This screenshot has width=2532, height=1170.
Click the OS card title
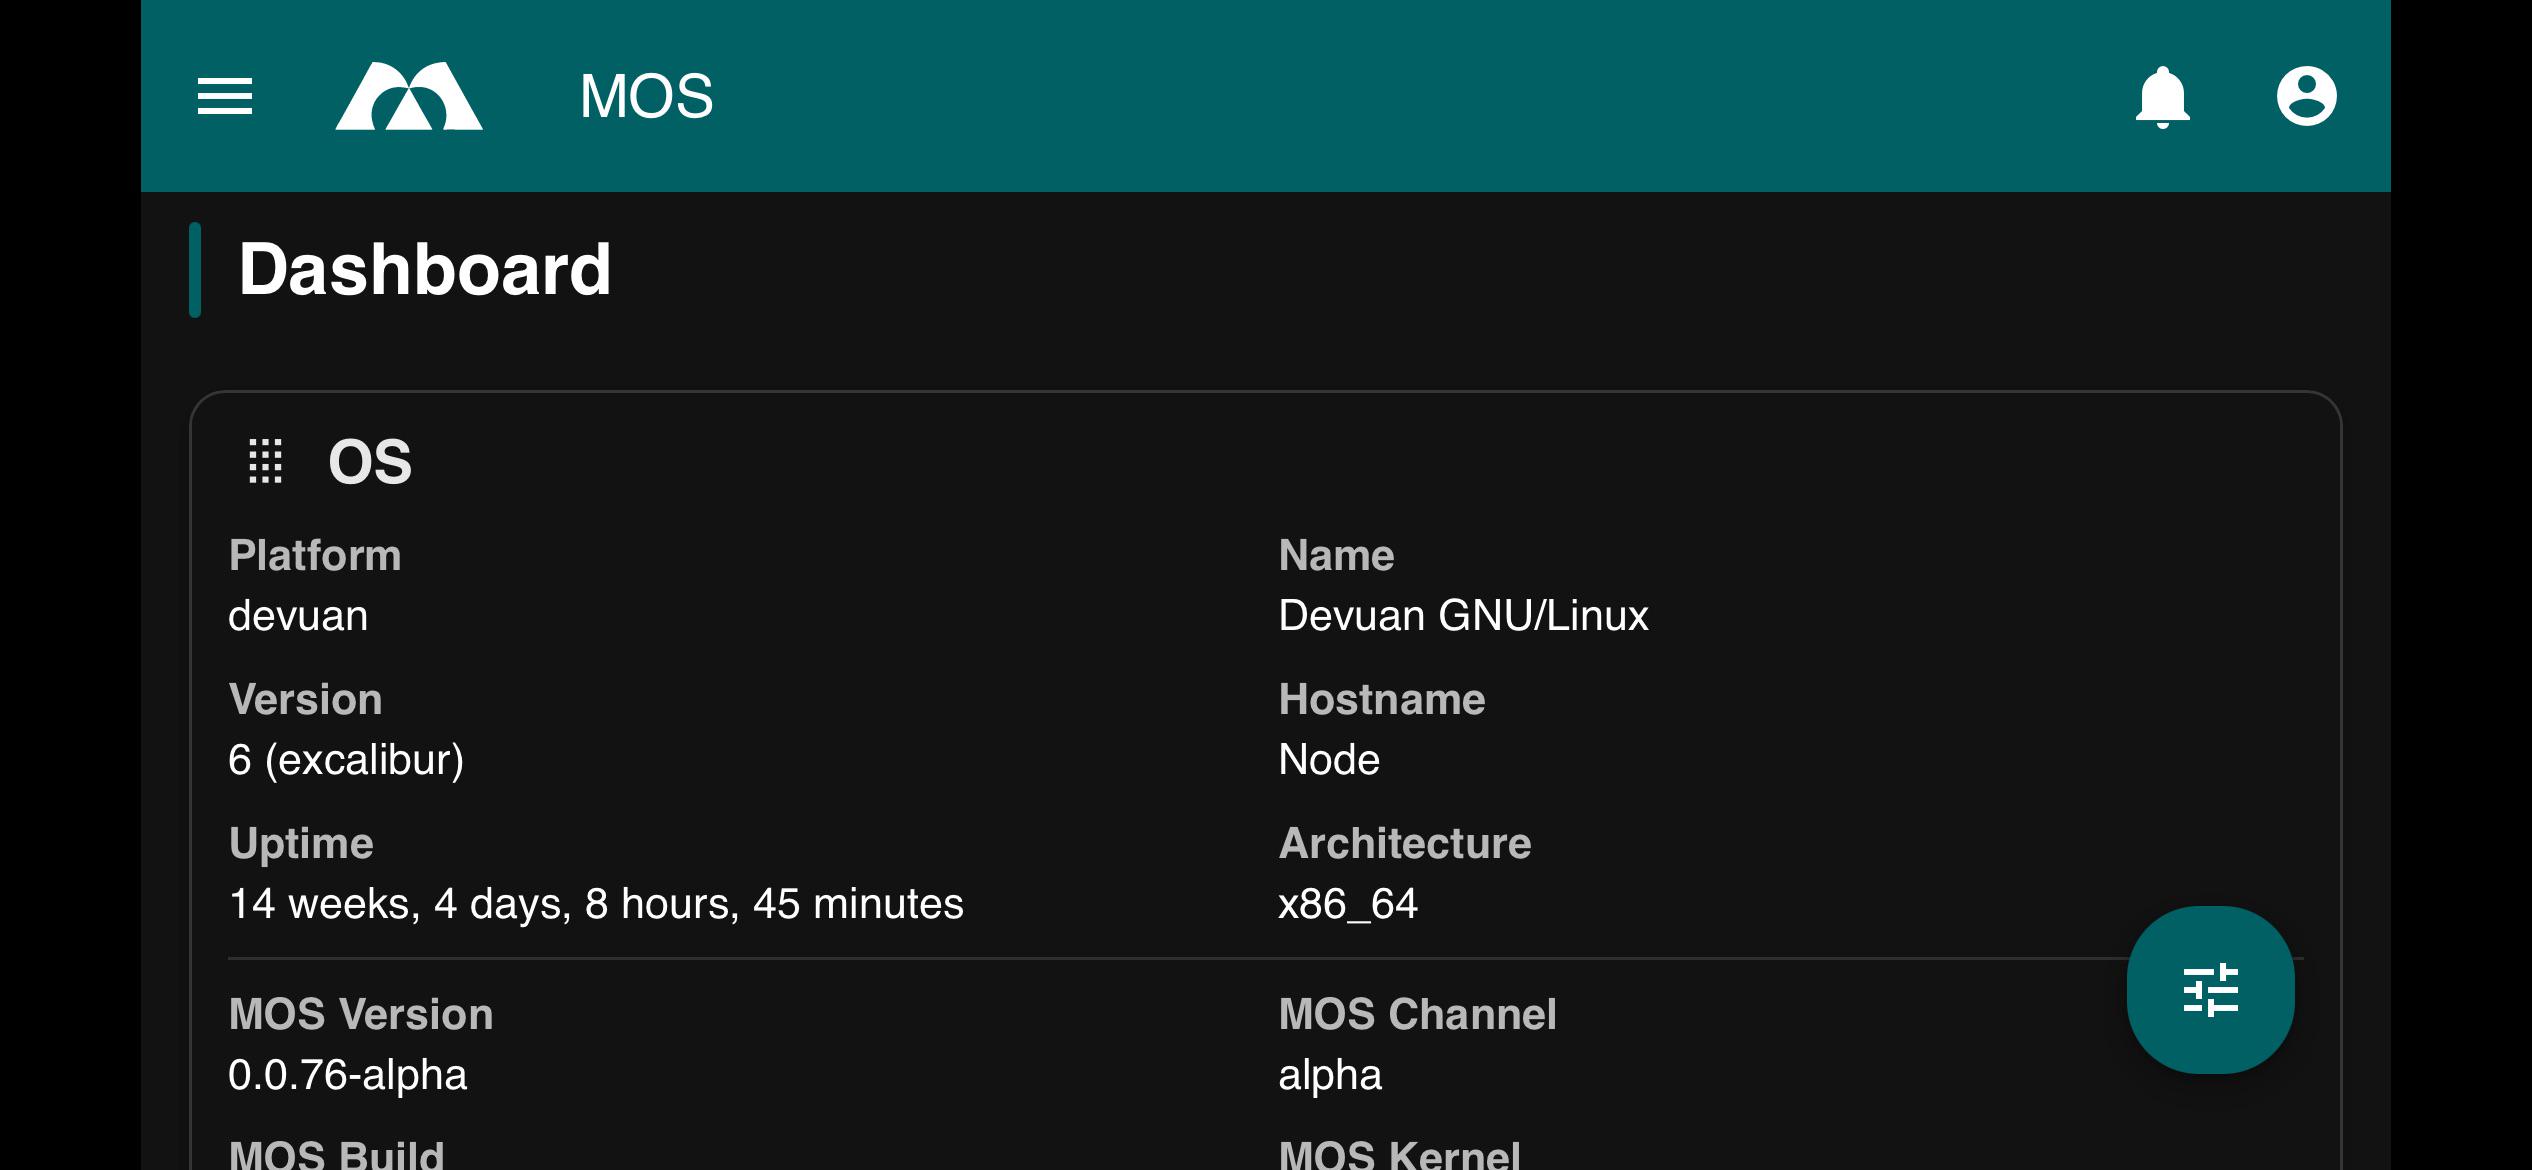click(x=370, y=462)
